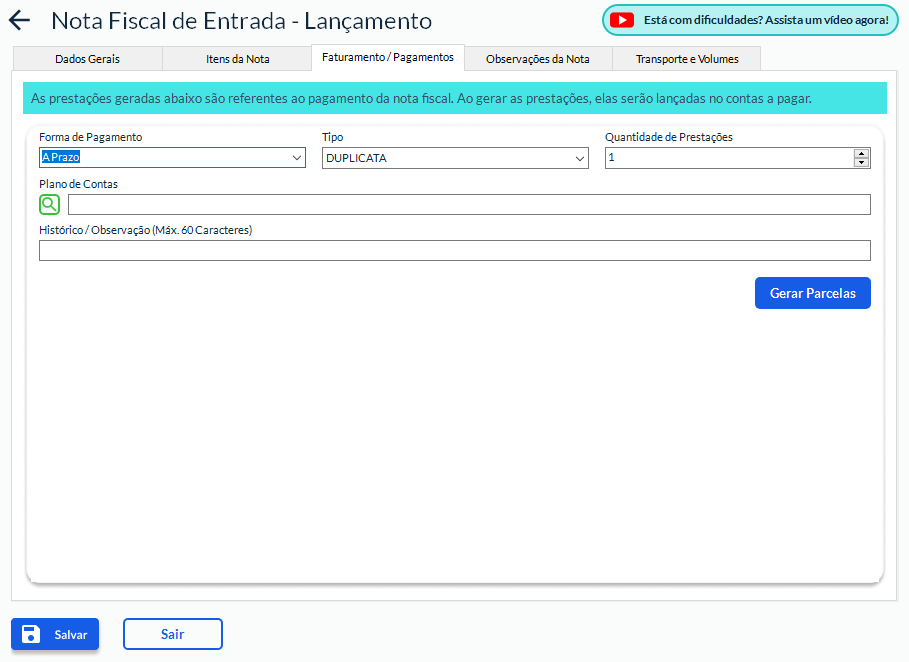Focus the Plano de Contas text field
This screenshot has height=662, width=909.
(x=468, y=205)
